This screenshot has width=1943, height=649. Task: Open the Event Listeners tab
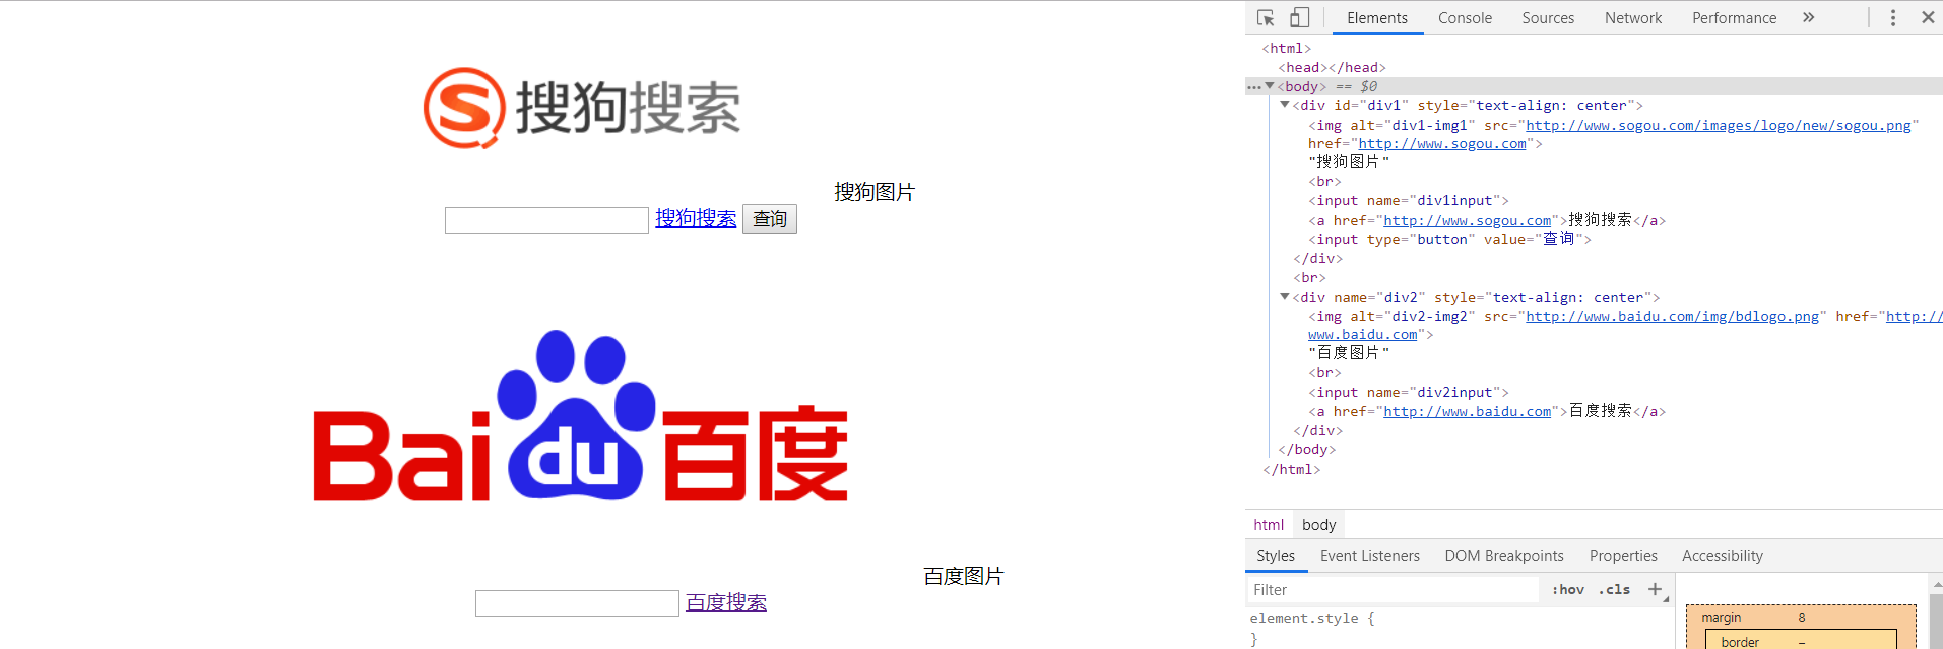click(x=1369, y=556)
